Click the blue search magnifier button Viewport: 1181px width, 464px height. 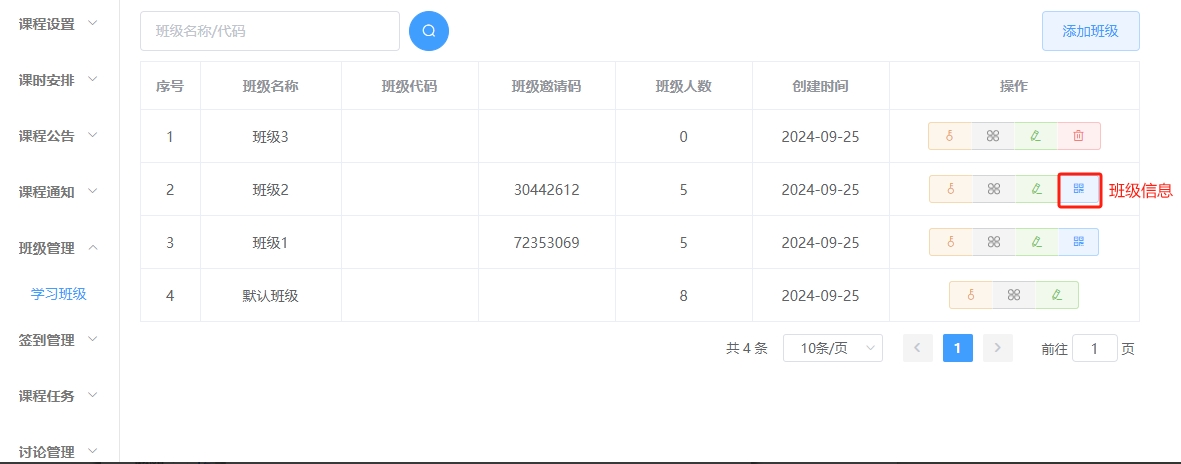pos(429,31)
